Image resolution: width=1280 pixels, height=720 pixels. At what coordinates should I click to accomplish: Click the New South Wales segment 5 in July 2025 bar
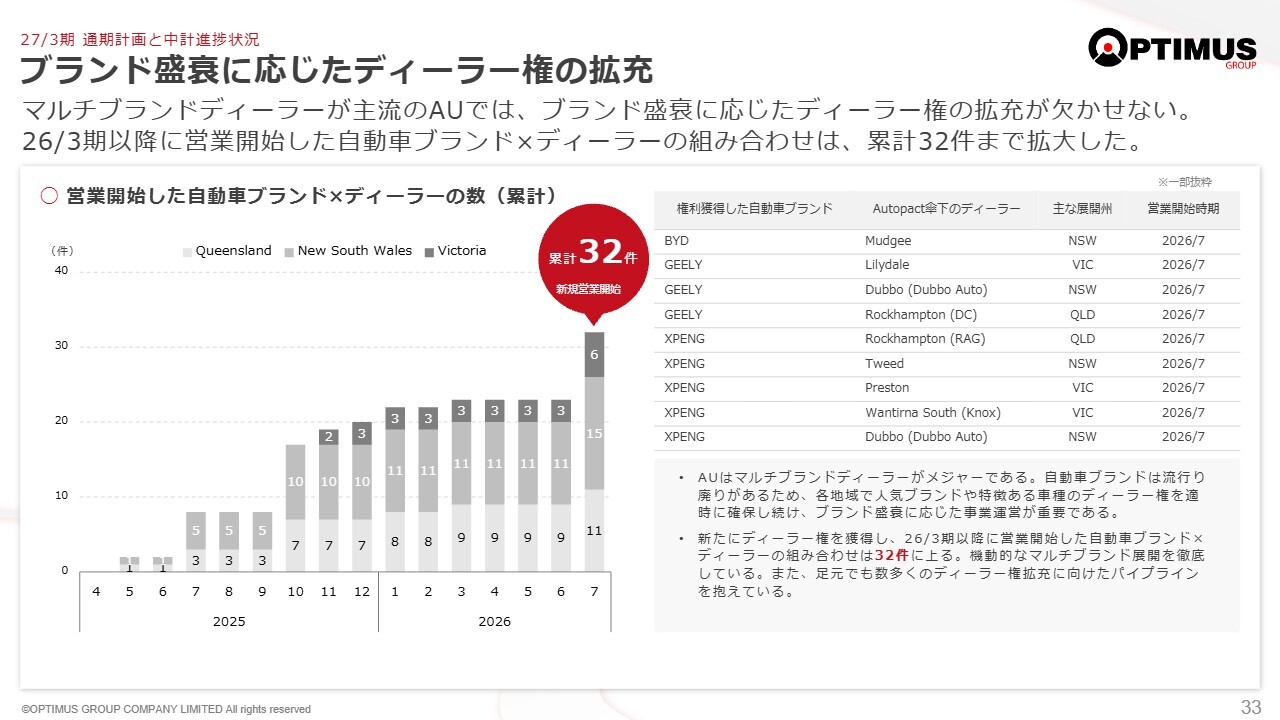coord(197,530)
